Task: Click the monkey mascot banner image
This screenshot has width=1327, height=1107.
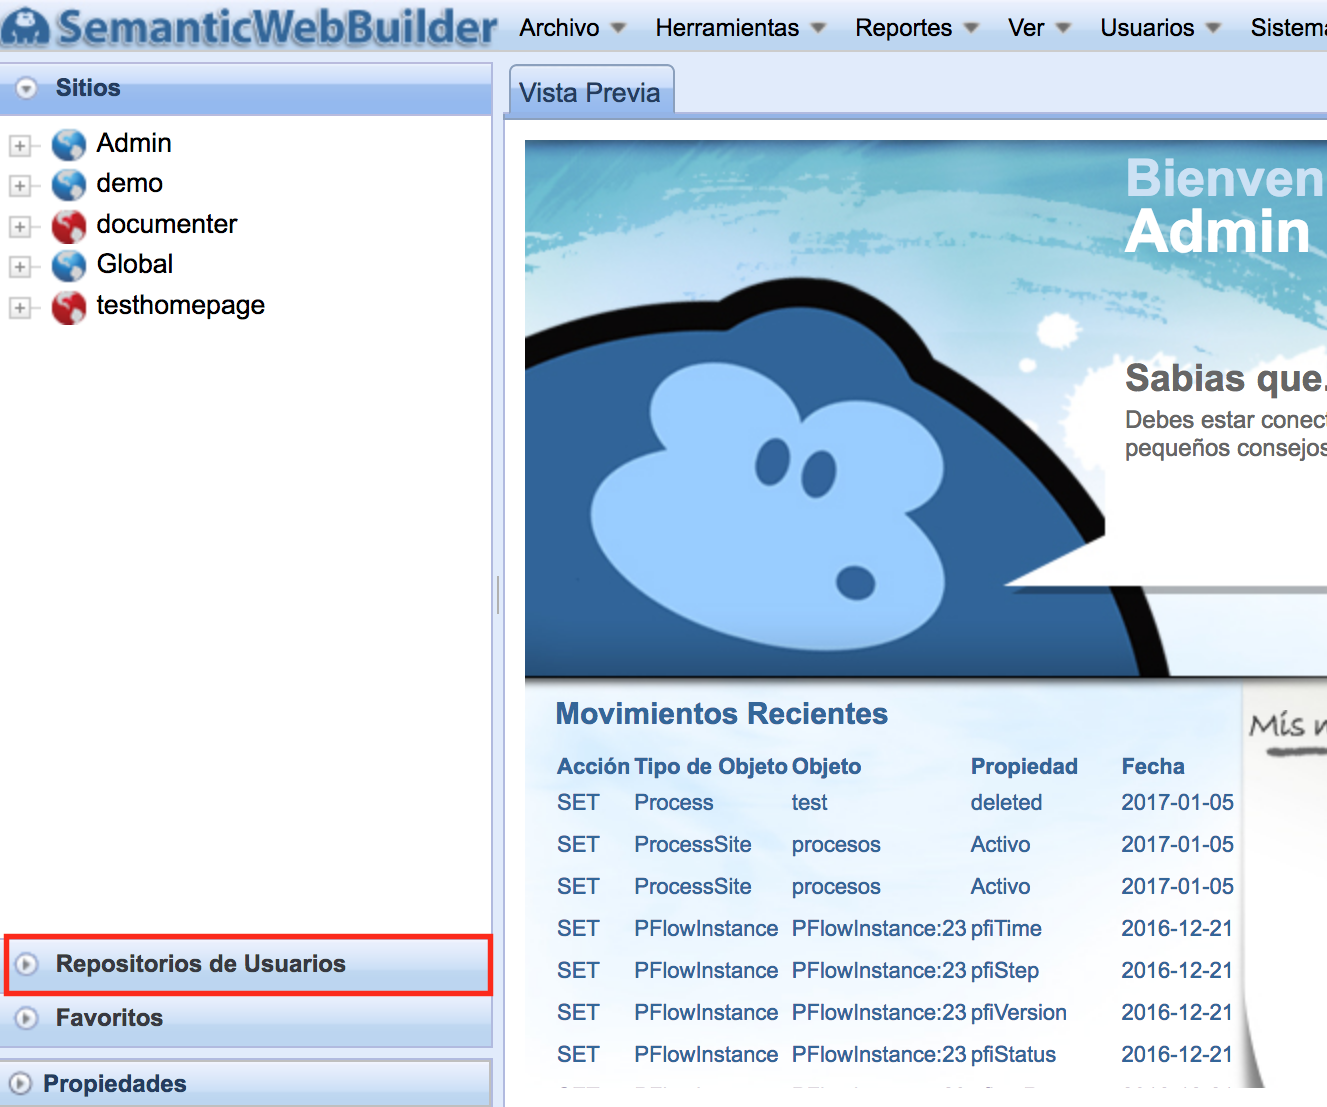Action: pyautogui.click(x=926, y=409)
